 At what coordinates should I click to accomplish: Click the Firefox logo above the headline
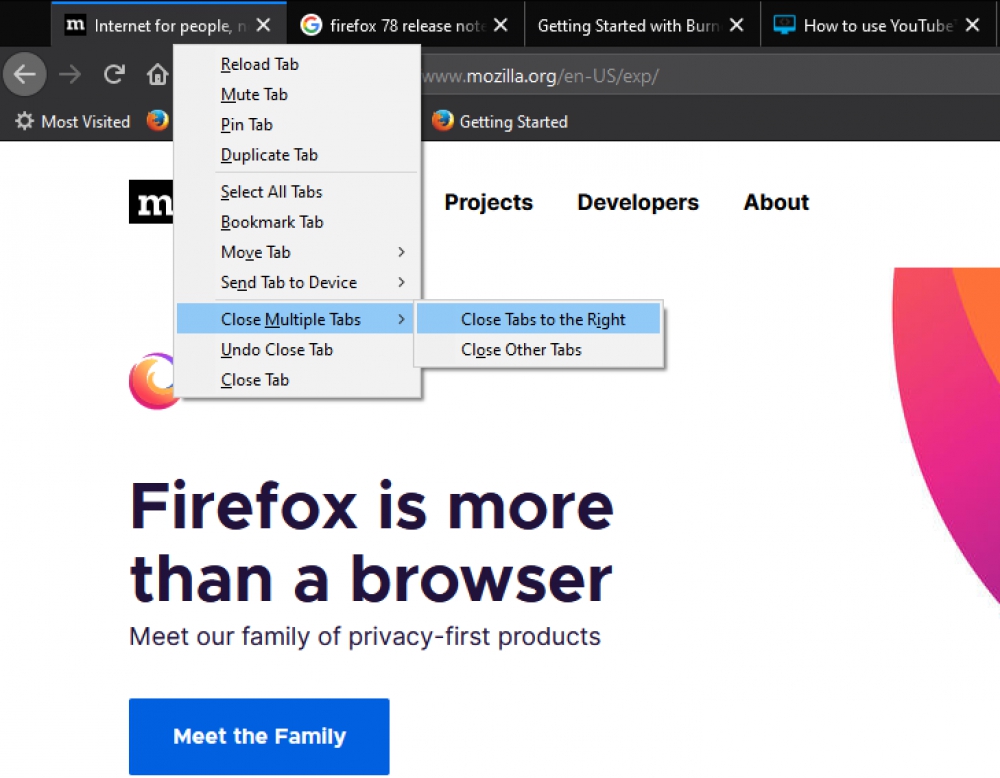coord(153,381)
